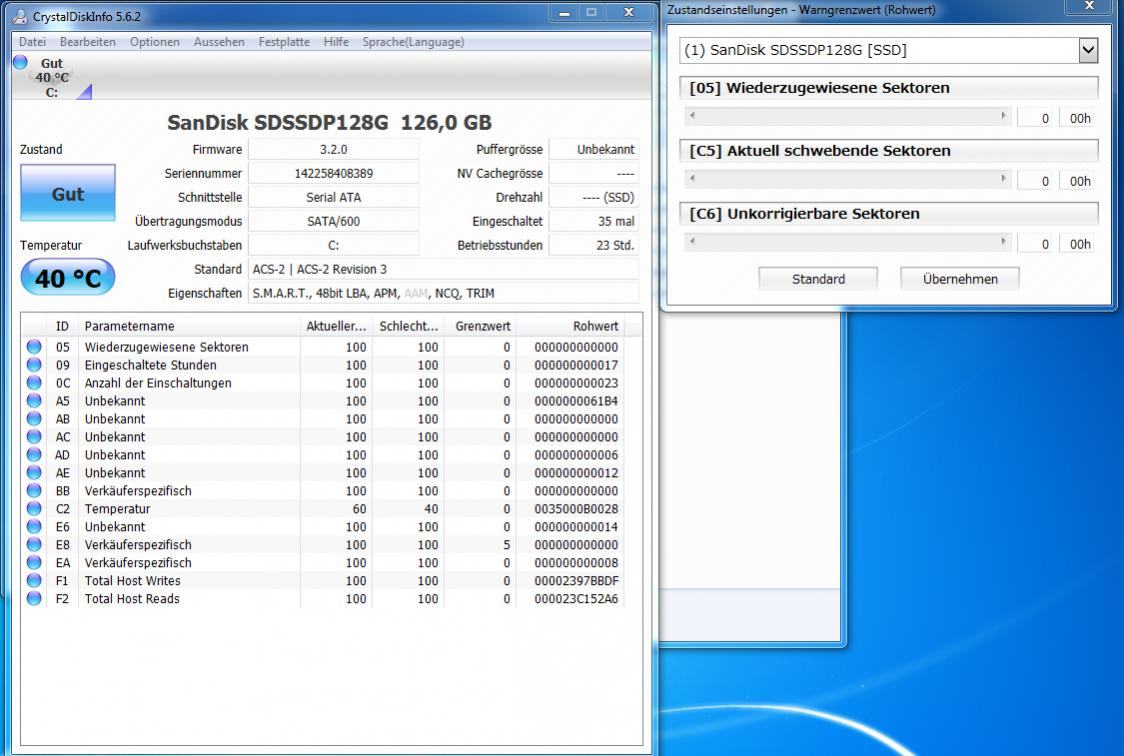
Task: Click the Eigenschaften features field
Action: pyautogui.click(x=443, y=293)
